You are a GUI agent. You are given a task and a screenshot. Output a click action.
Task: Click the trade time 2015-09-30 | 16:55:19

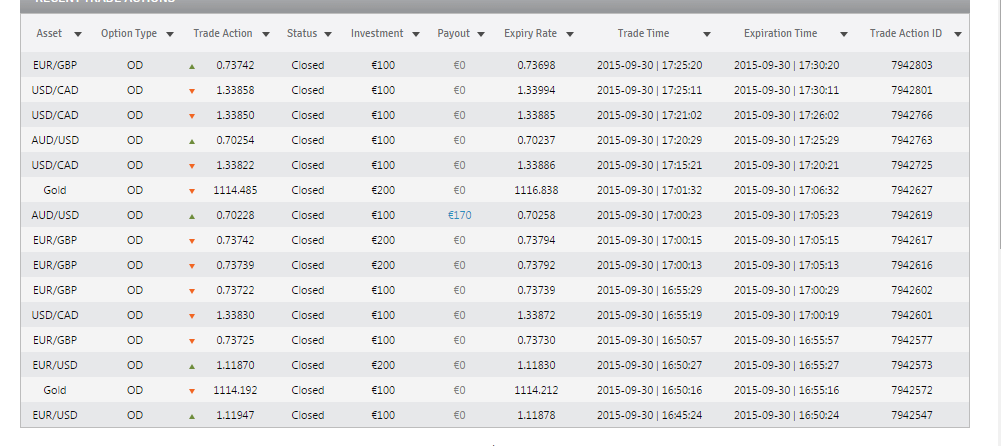(x=649, y=315)
